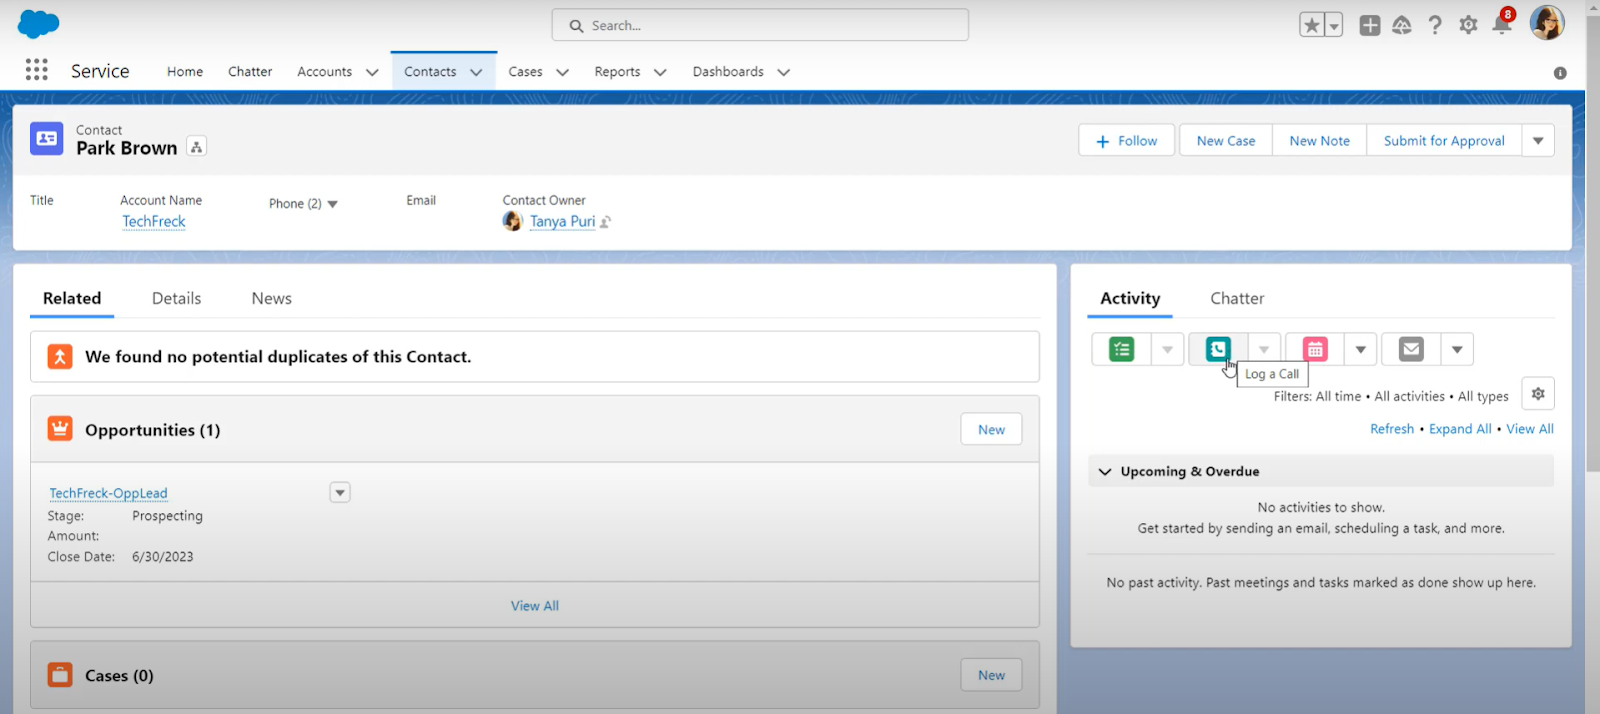
Task: Open the user profile avatar
Action: pyautogui.click(x=1547, y=23)
